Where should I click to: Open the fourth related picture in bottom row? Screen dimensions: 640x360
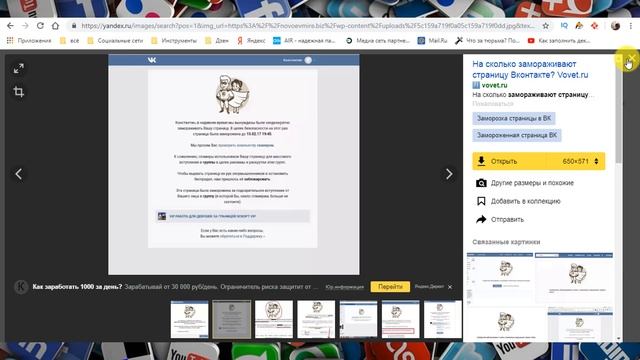580,324
